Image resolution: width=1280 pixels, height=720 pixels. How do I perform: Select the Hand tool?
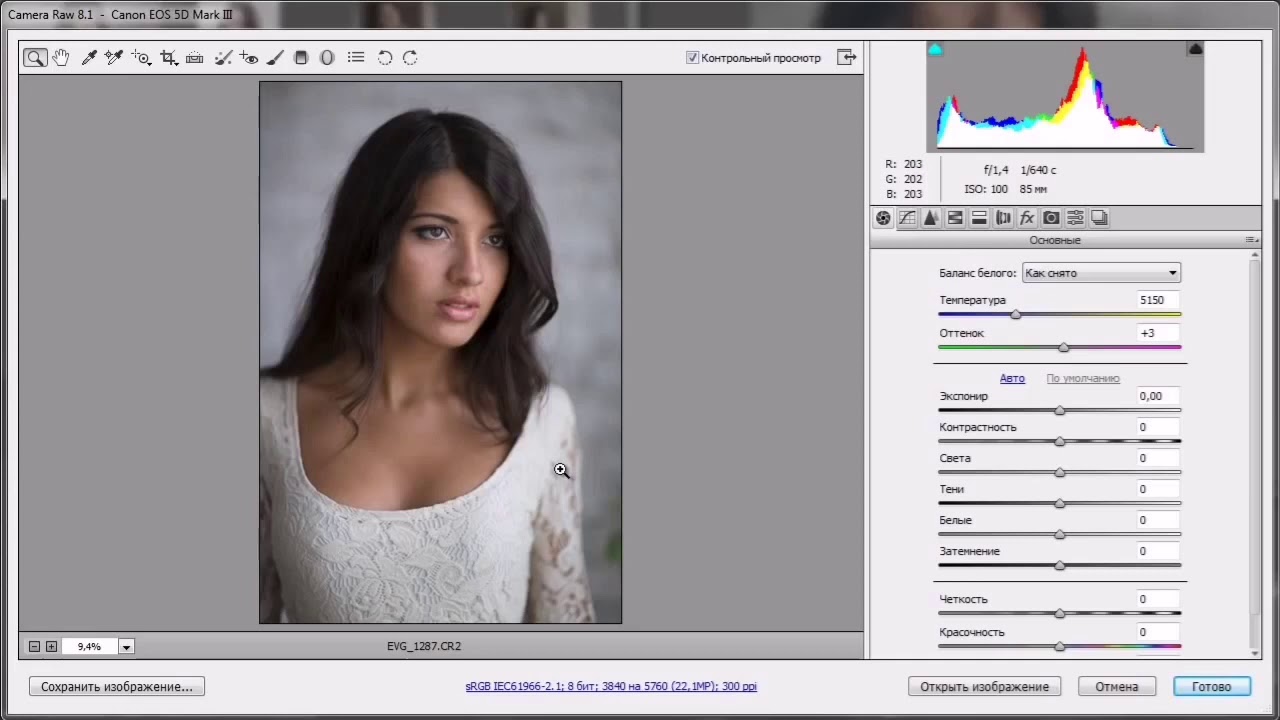(x=61, y=58)
